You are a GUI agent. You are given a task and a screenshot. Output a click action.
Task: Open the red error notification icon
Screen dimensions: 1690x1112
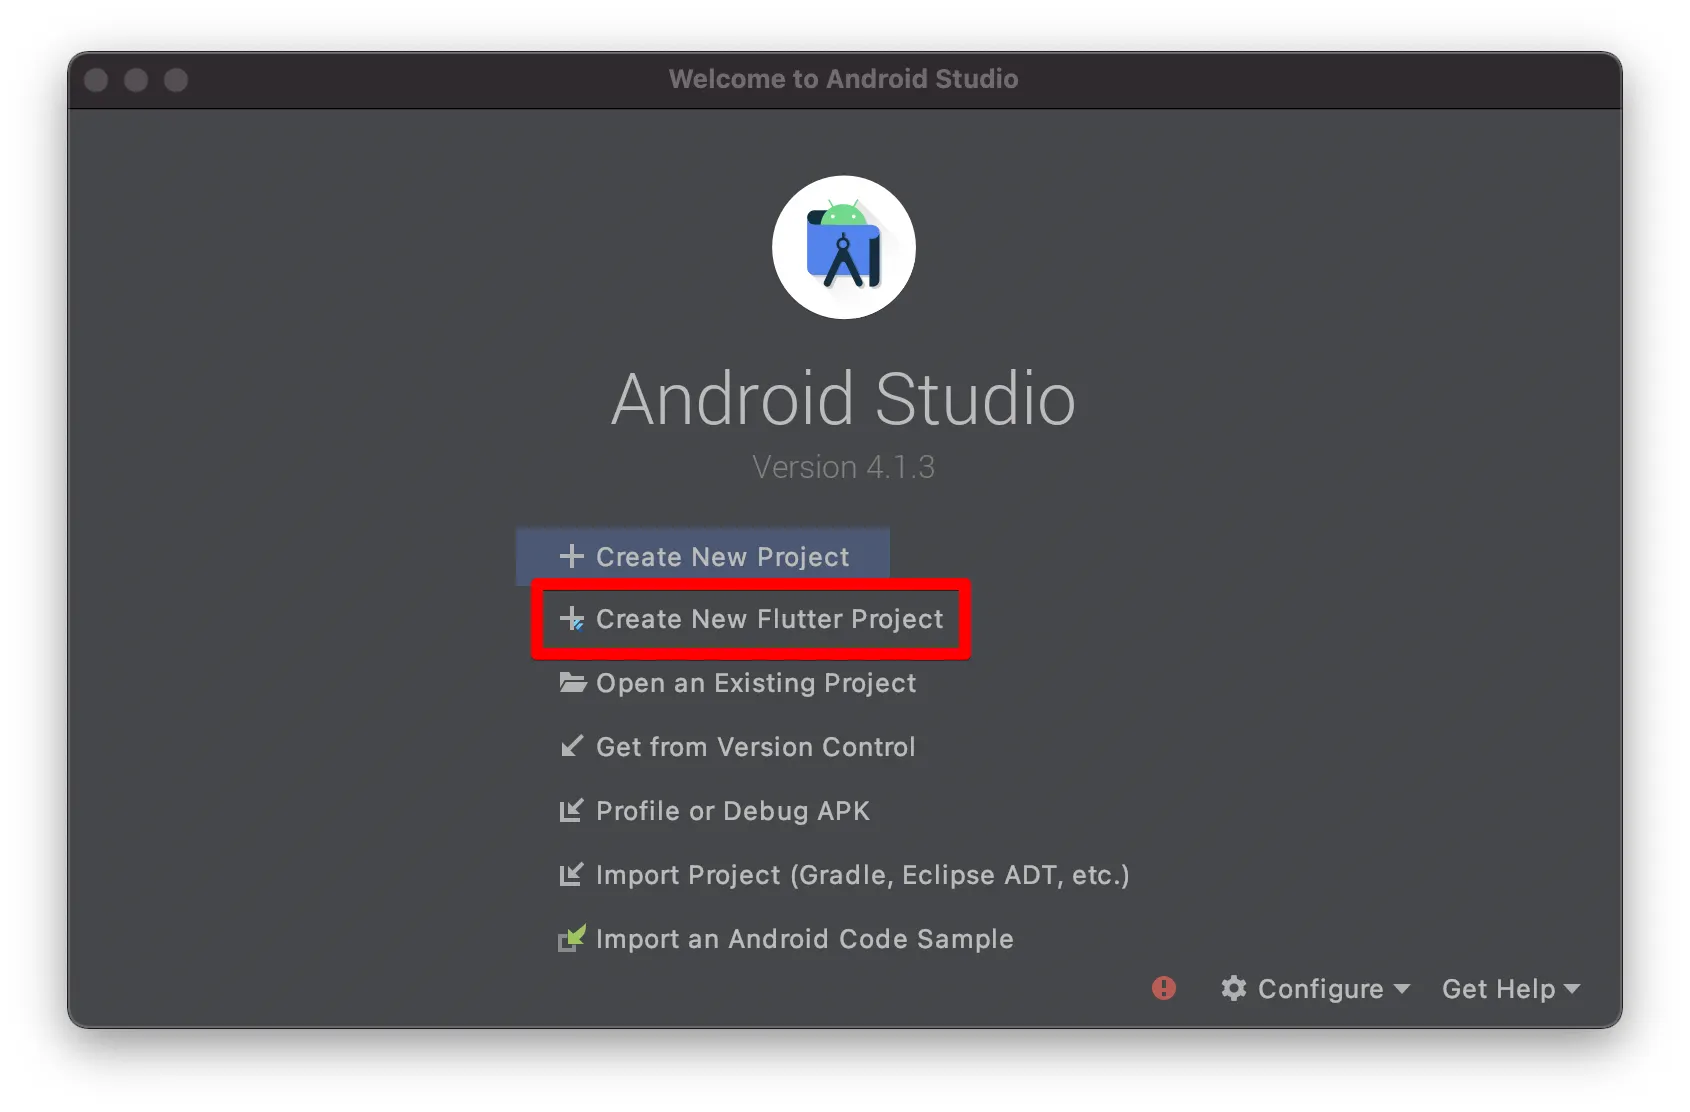click(1164, 988)
